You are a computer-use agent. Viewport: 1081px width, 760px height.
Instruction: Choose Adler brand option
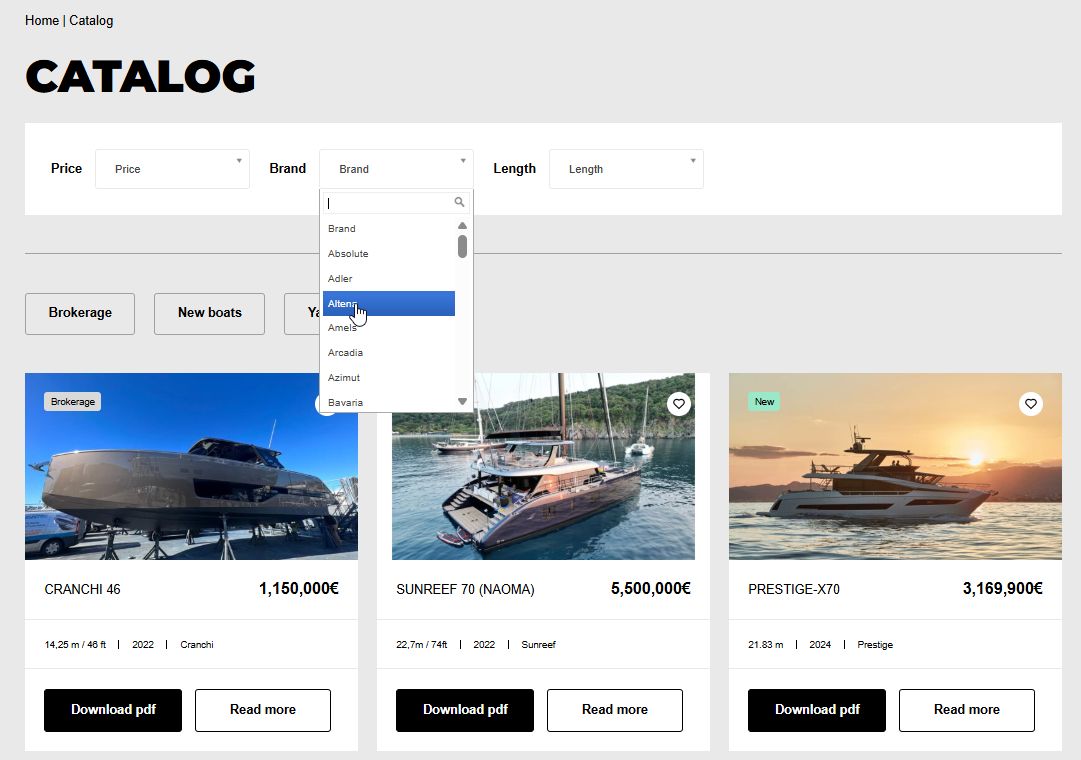click(x=340, y=279)
